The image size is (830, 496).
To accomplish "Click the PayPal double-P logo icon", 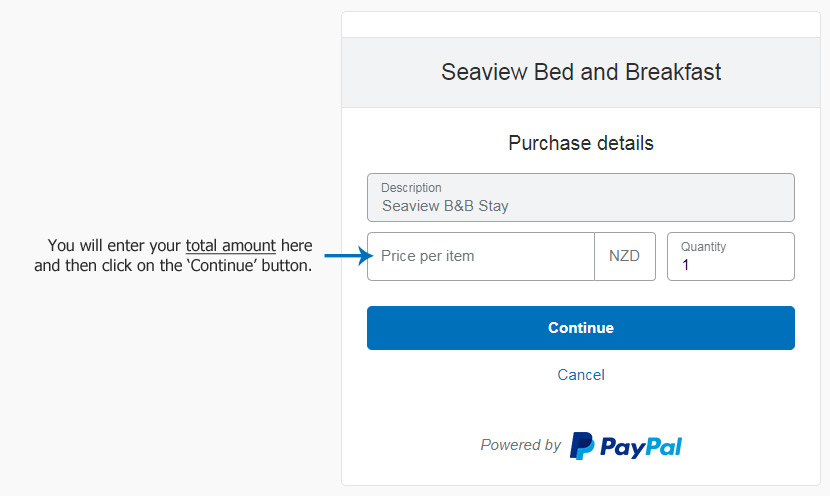I will tap(582, 446).
